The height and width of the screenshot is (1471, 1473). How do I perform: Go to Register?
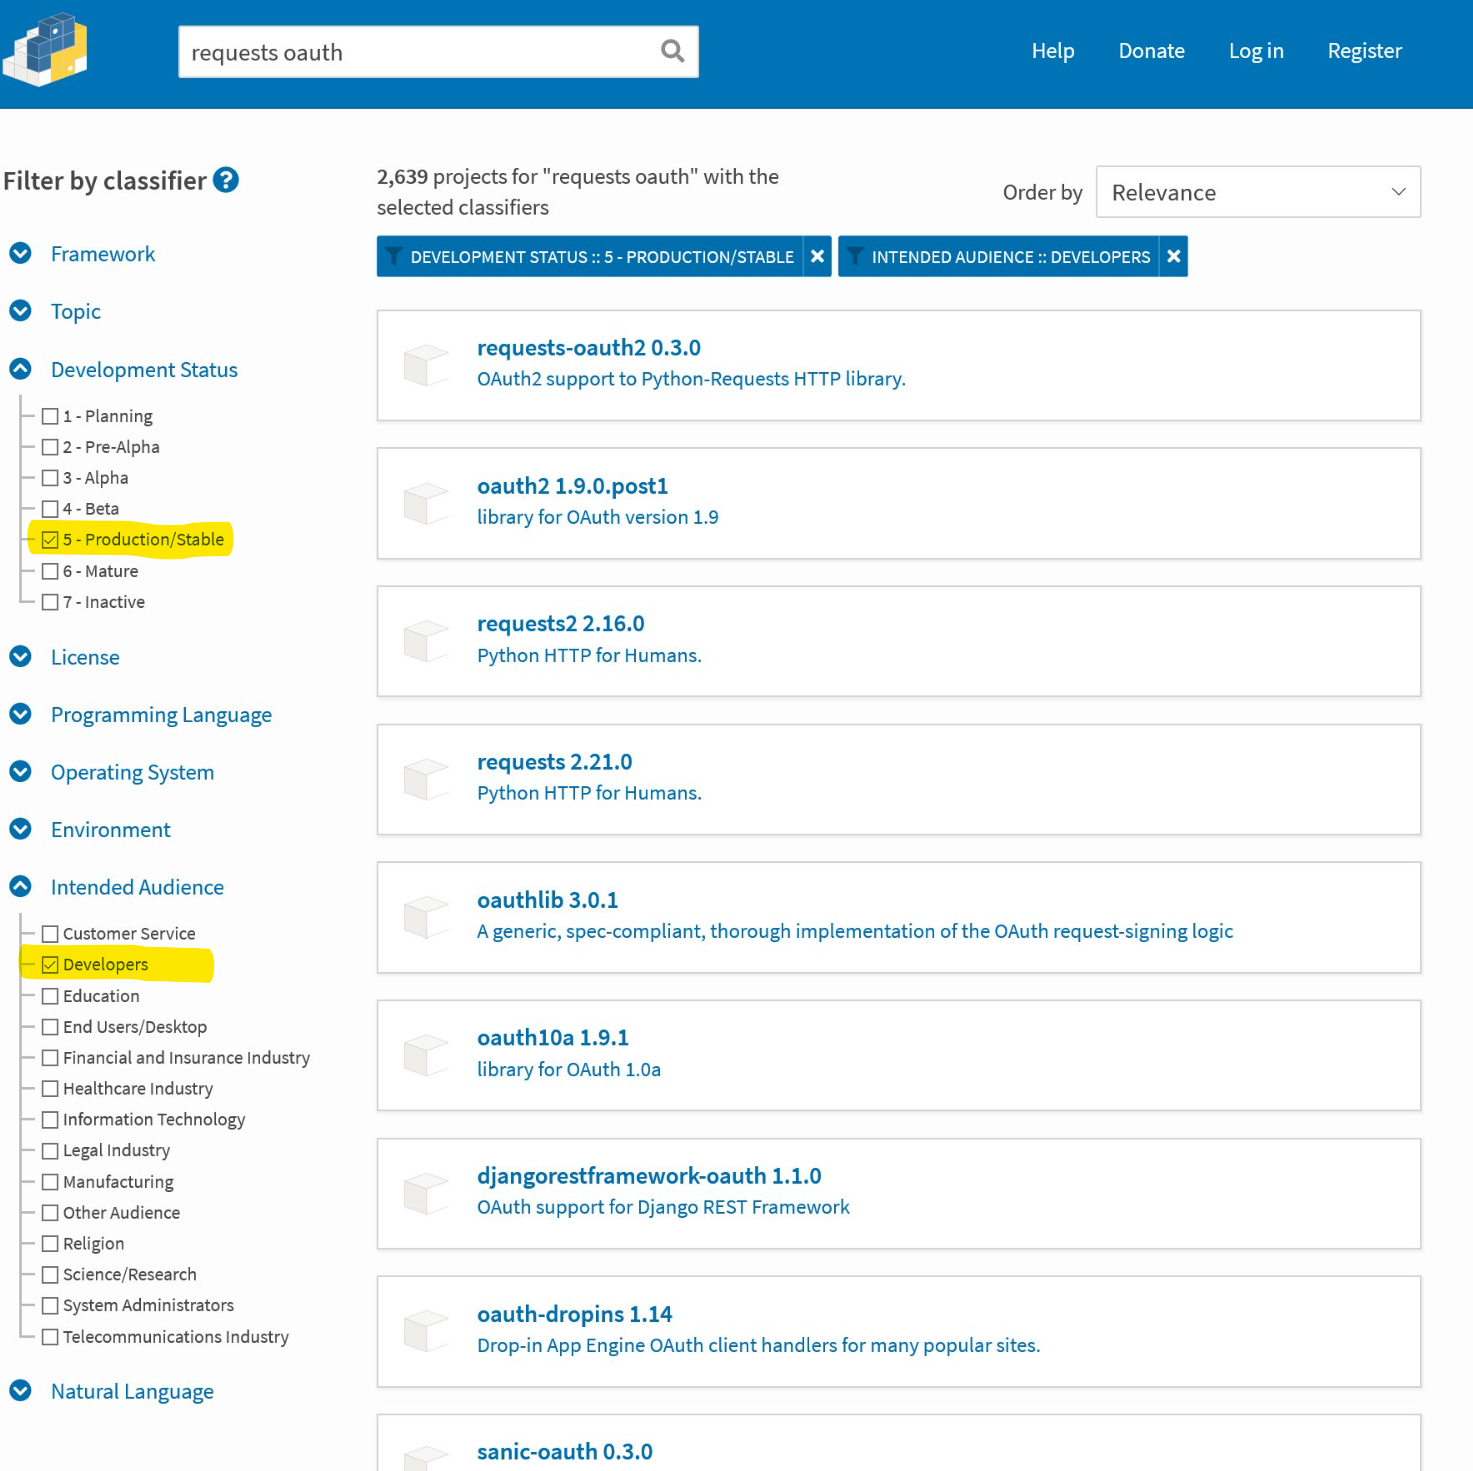1364,51
